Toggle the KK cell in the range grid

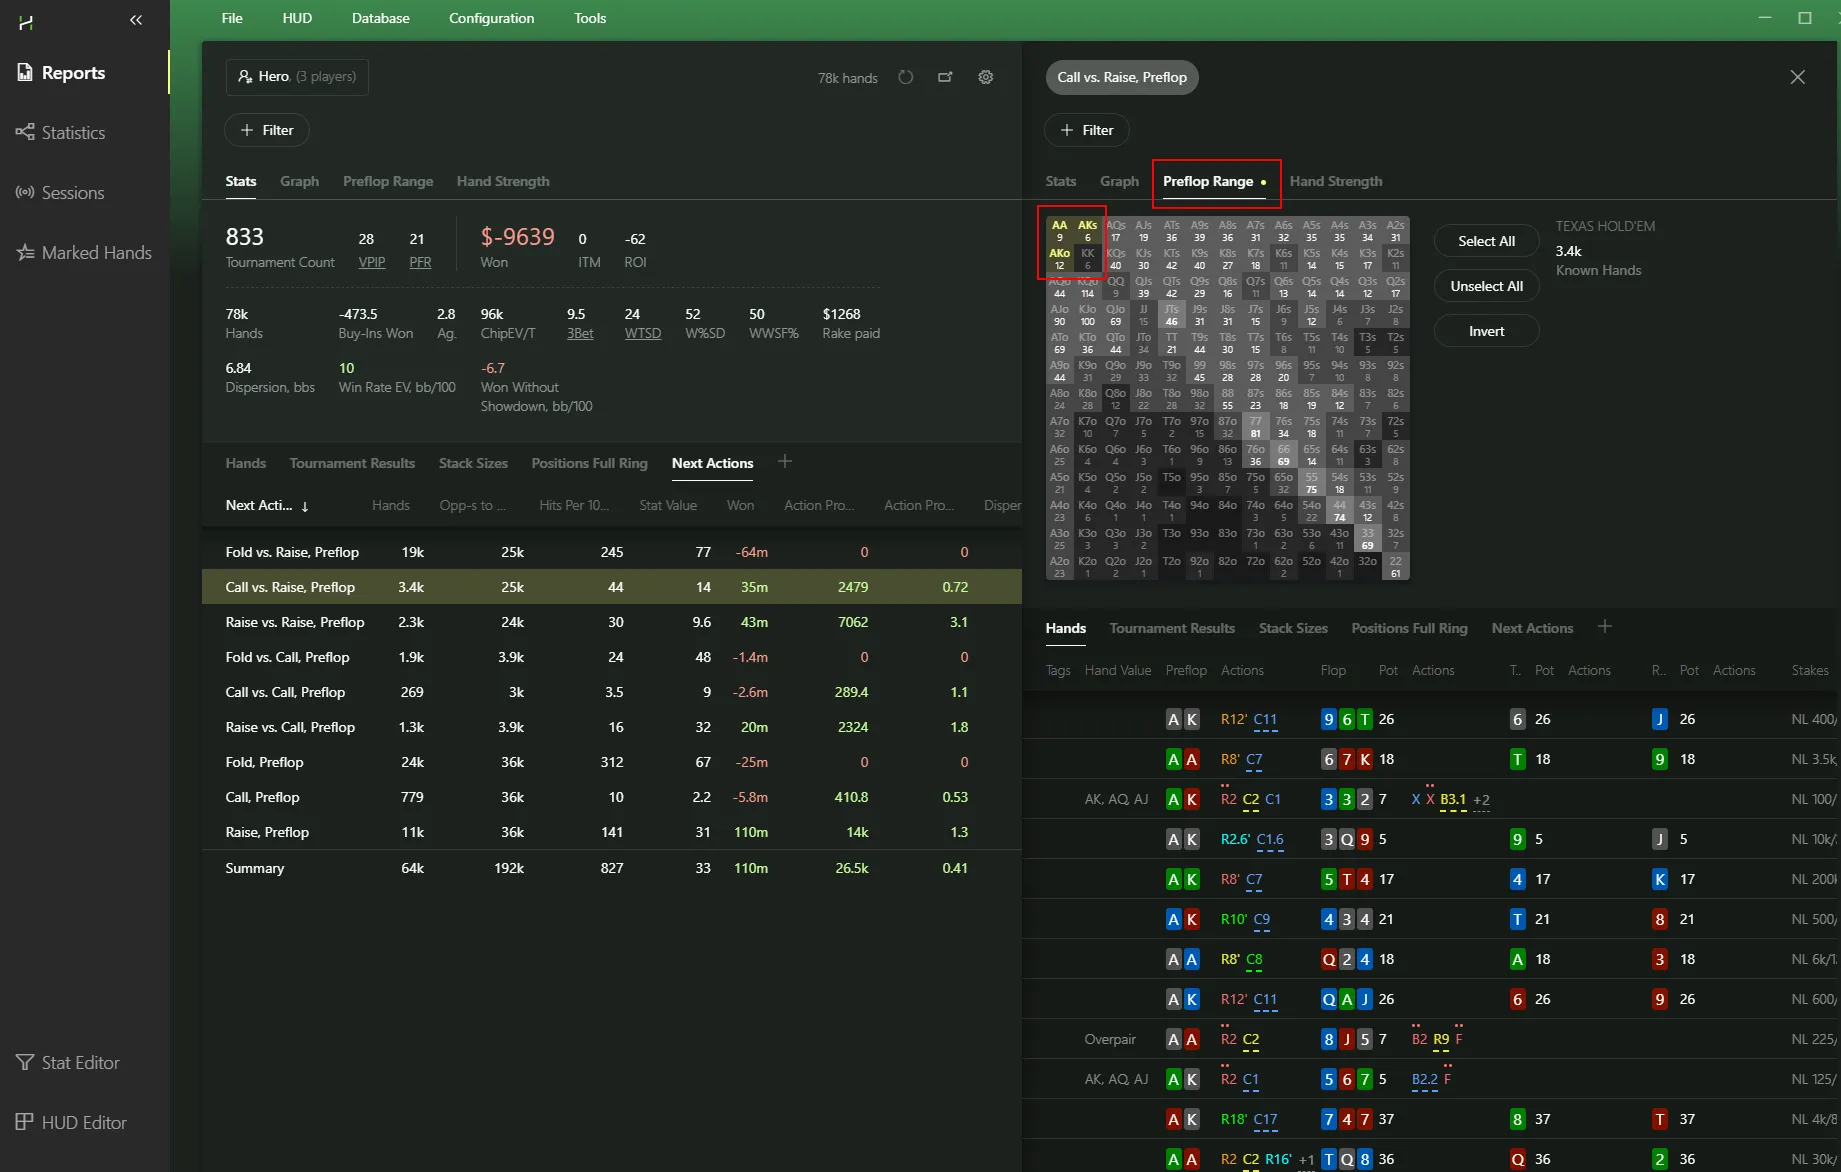1087,259
